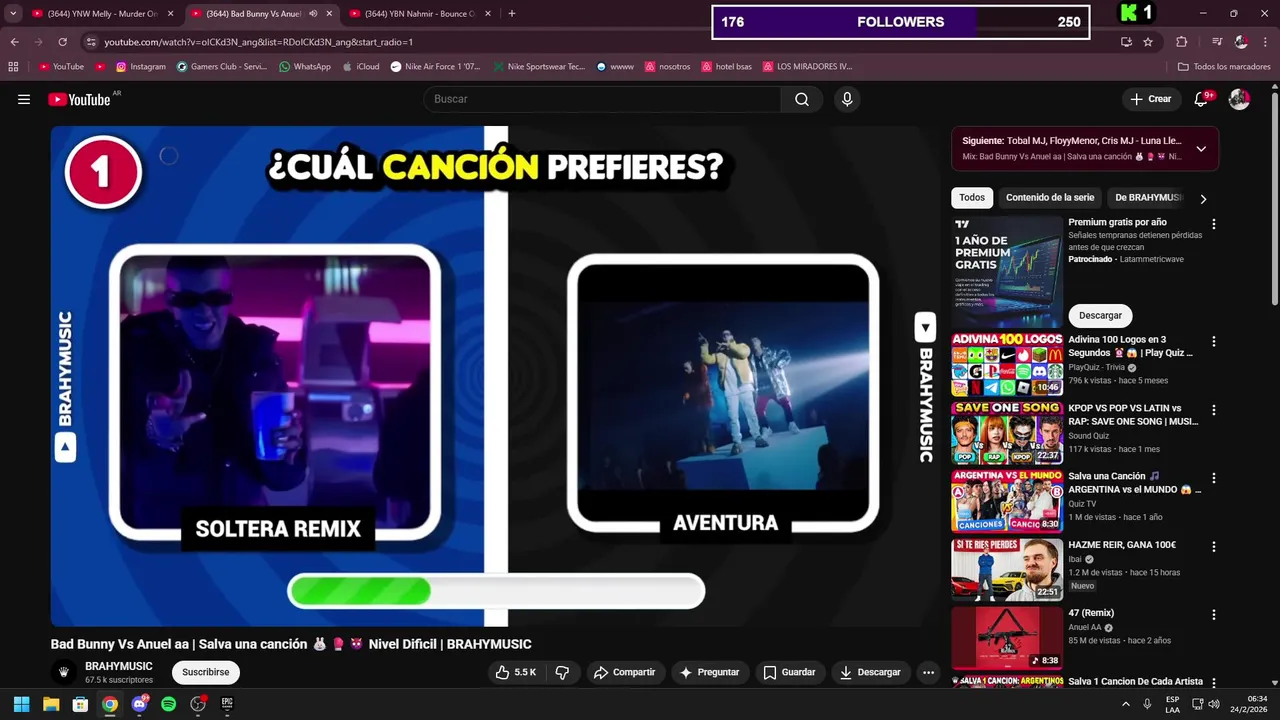Show more filter chips with the right arrow

[x=1203, y=199]
